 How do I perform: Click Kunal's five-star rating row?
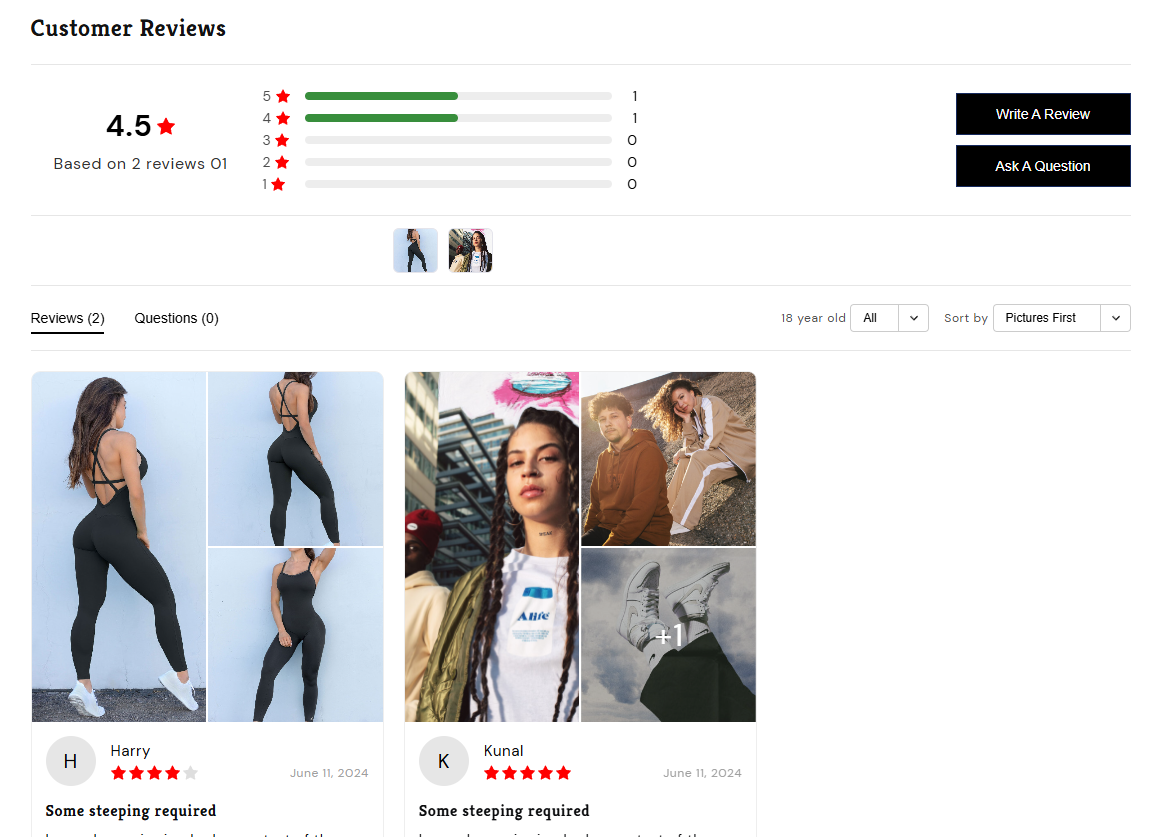527,773
